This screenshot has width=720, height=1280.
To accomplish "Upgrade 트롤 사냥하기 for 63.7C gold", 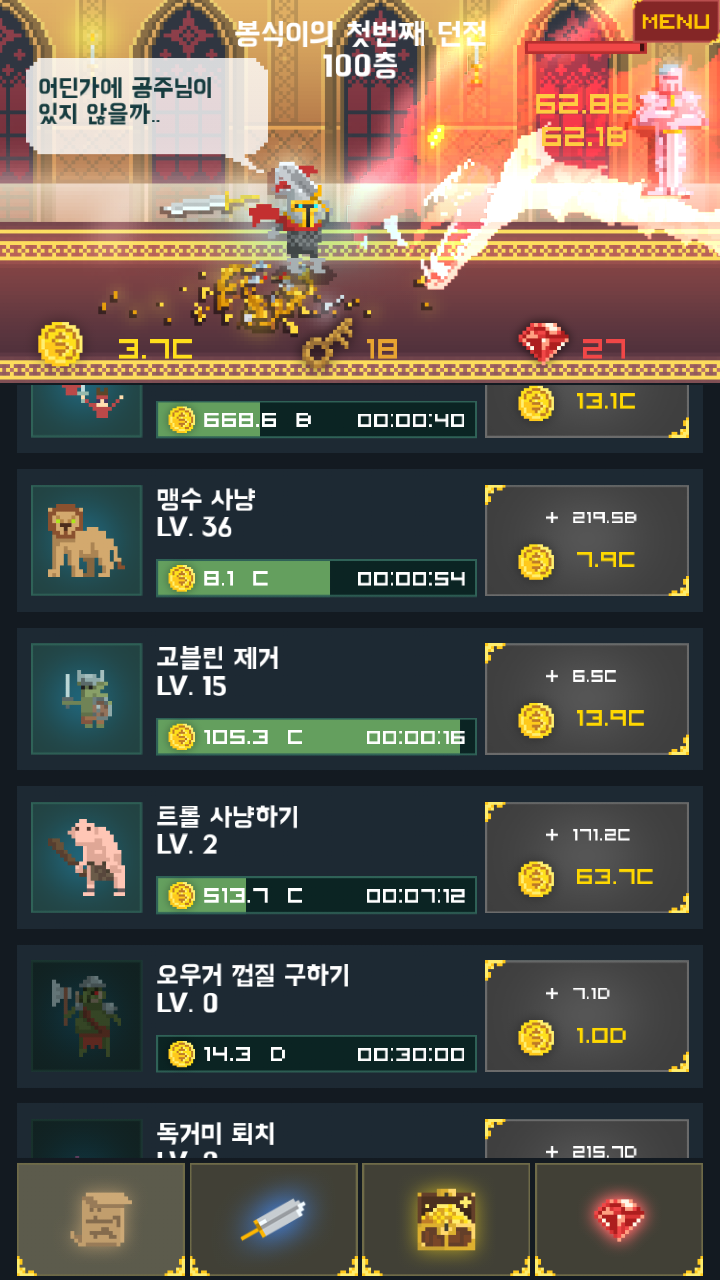I will coord(587,857).
